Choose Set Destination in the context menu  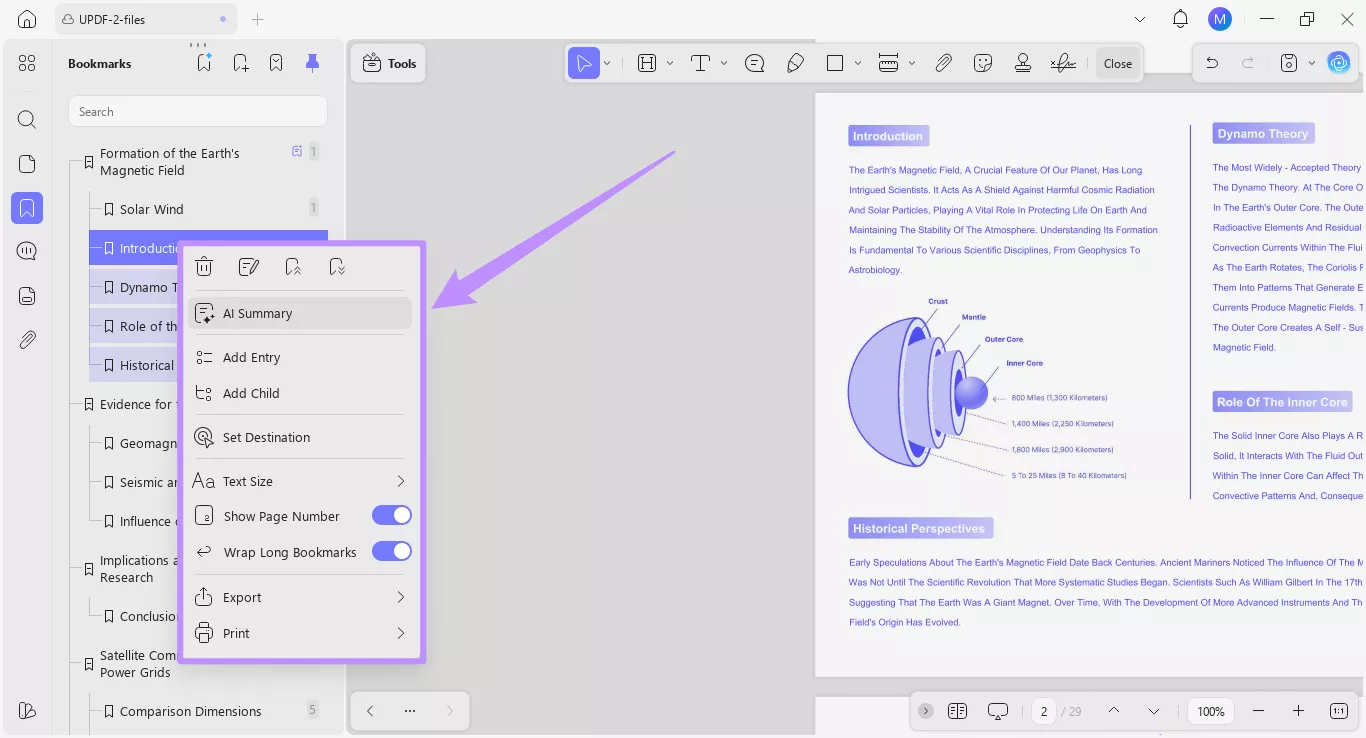coord(301,437)
